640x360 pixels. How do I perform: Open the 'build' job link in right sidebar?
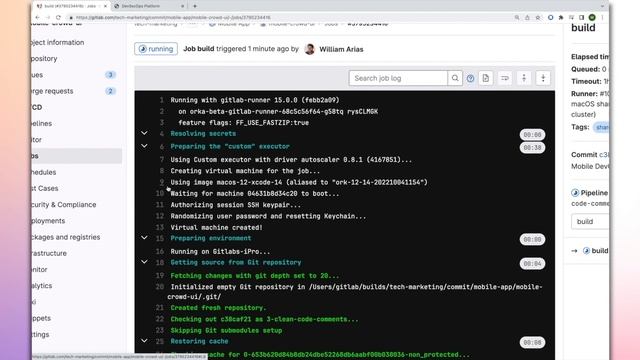tap(600, 251)
